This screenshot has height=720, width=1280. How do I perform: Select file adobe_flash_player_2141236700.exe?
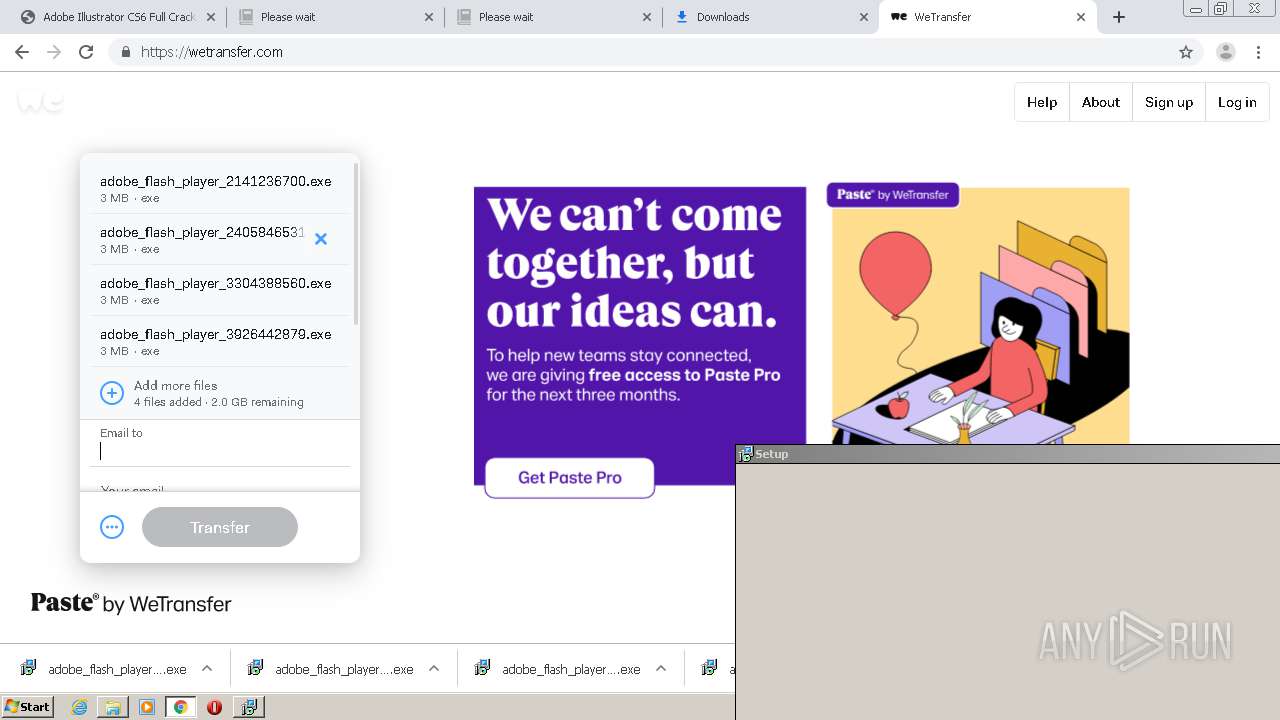tap(220, 188)
